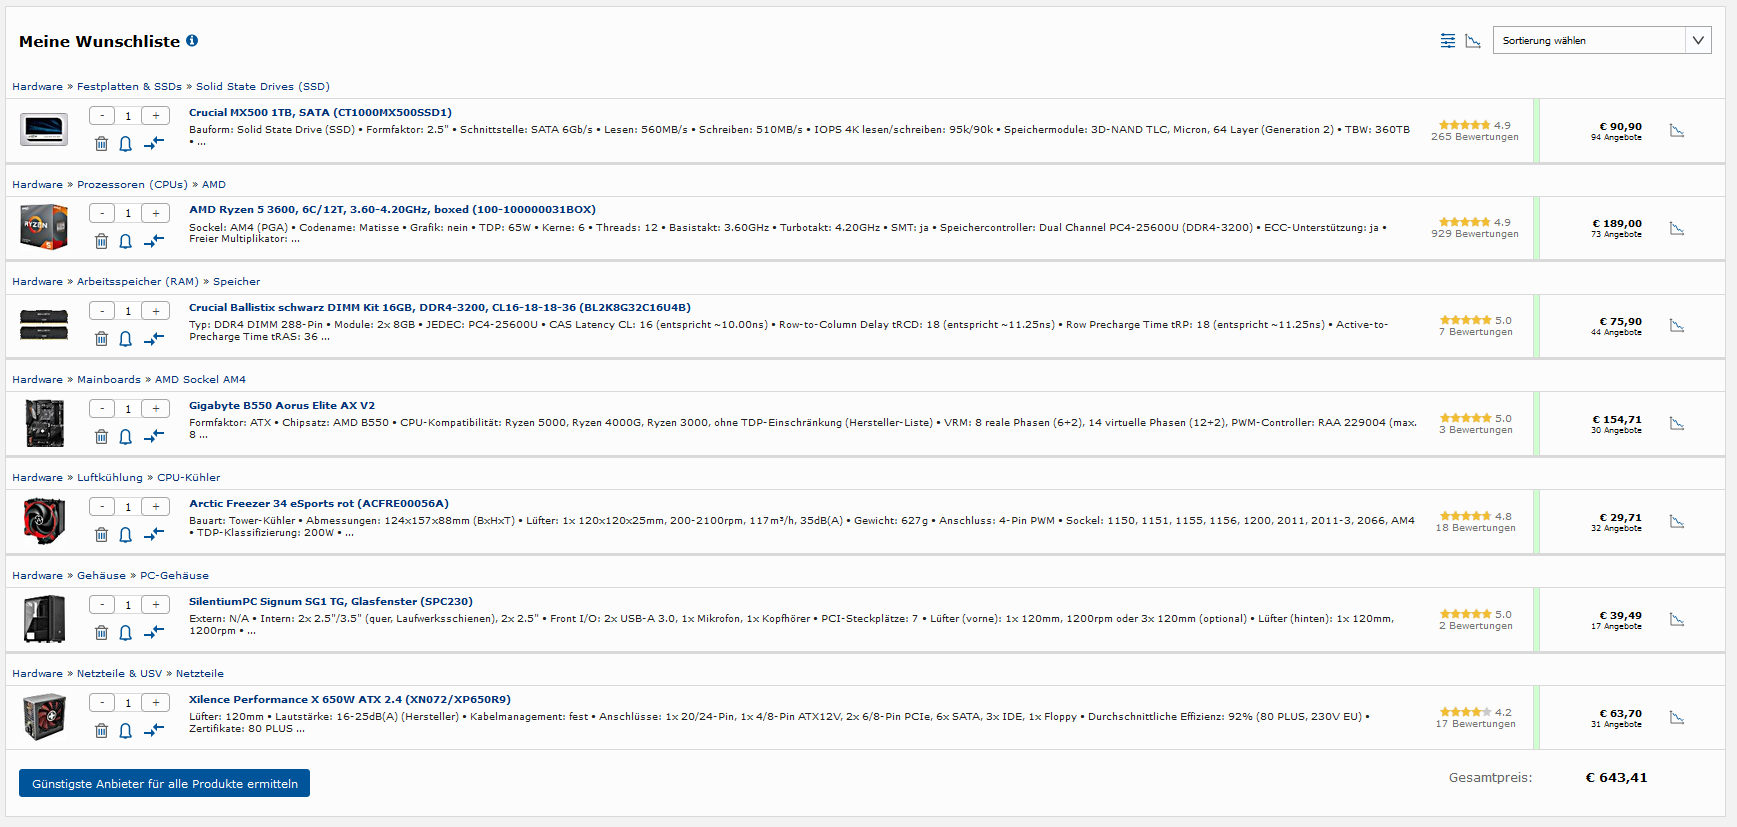Image resolution: width=1737 pixels, height=827 pixels.
Task: Open price chart icon for Ryzen 5 3600
Action: click(1677, 229)
